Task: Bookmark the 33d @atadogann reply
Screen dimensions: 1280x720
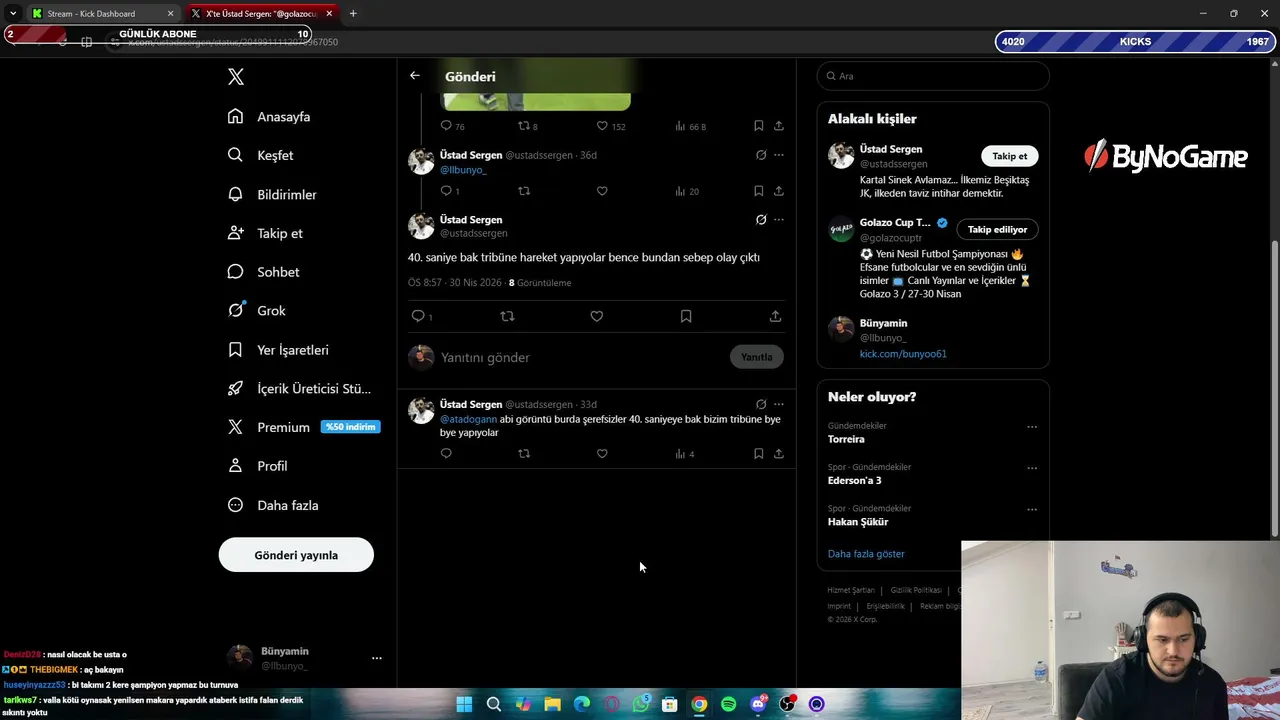Action: 759,454
